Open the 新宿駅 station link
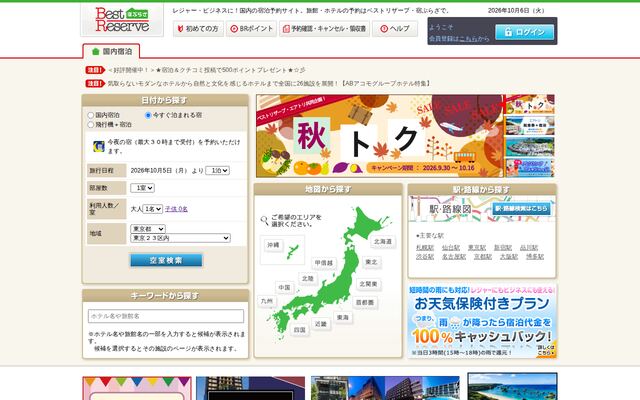This screenshot has height=400, width=640. point(503,248)
